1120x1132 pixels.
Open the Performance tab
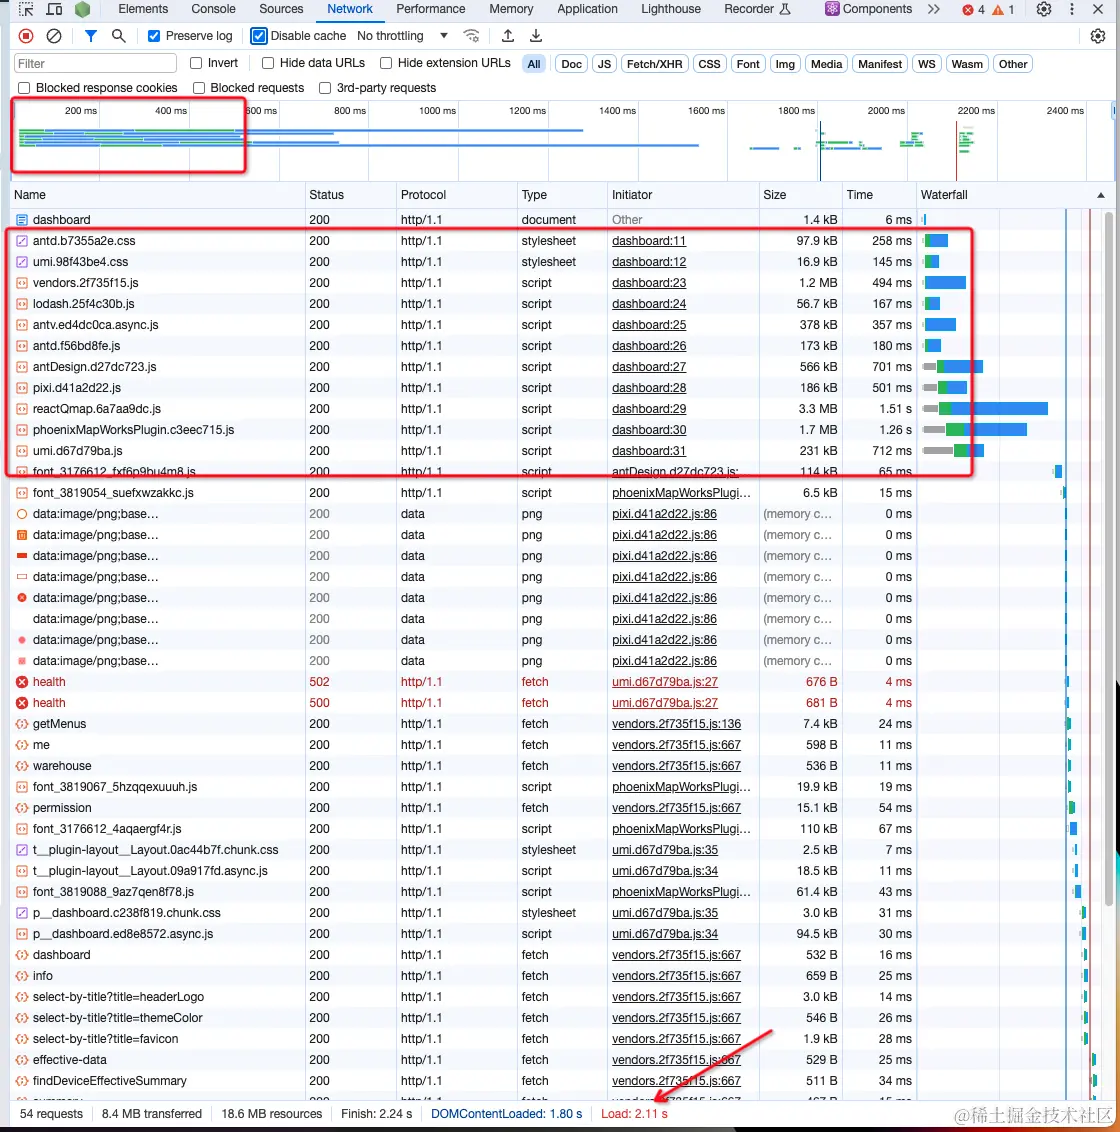(x=430, y=9)
